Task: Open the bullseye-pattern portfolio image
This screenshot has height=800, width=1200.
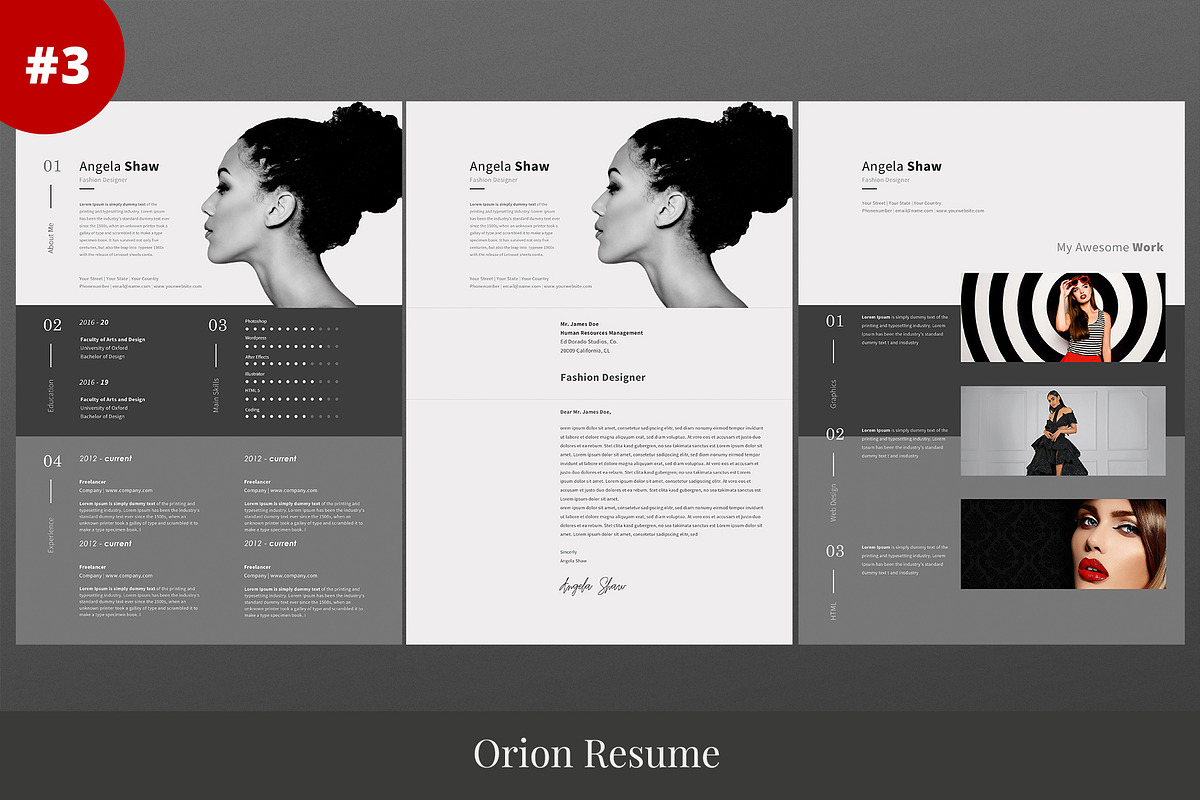Action: (1063, 317)
